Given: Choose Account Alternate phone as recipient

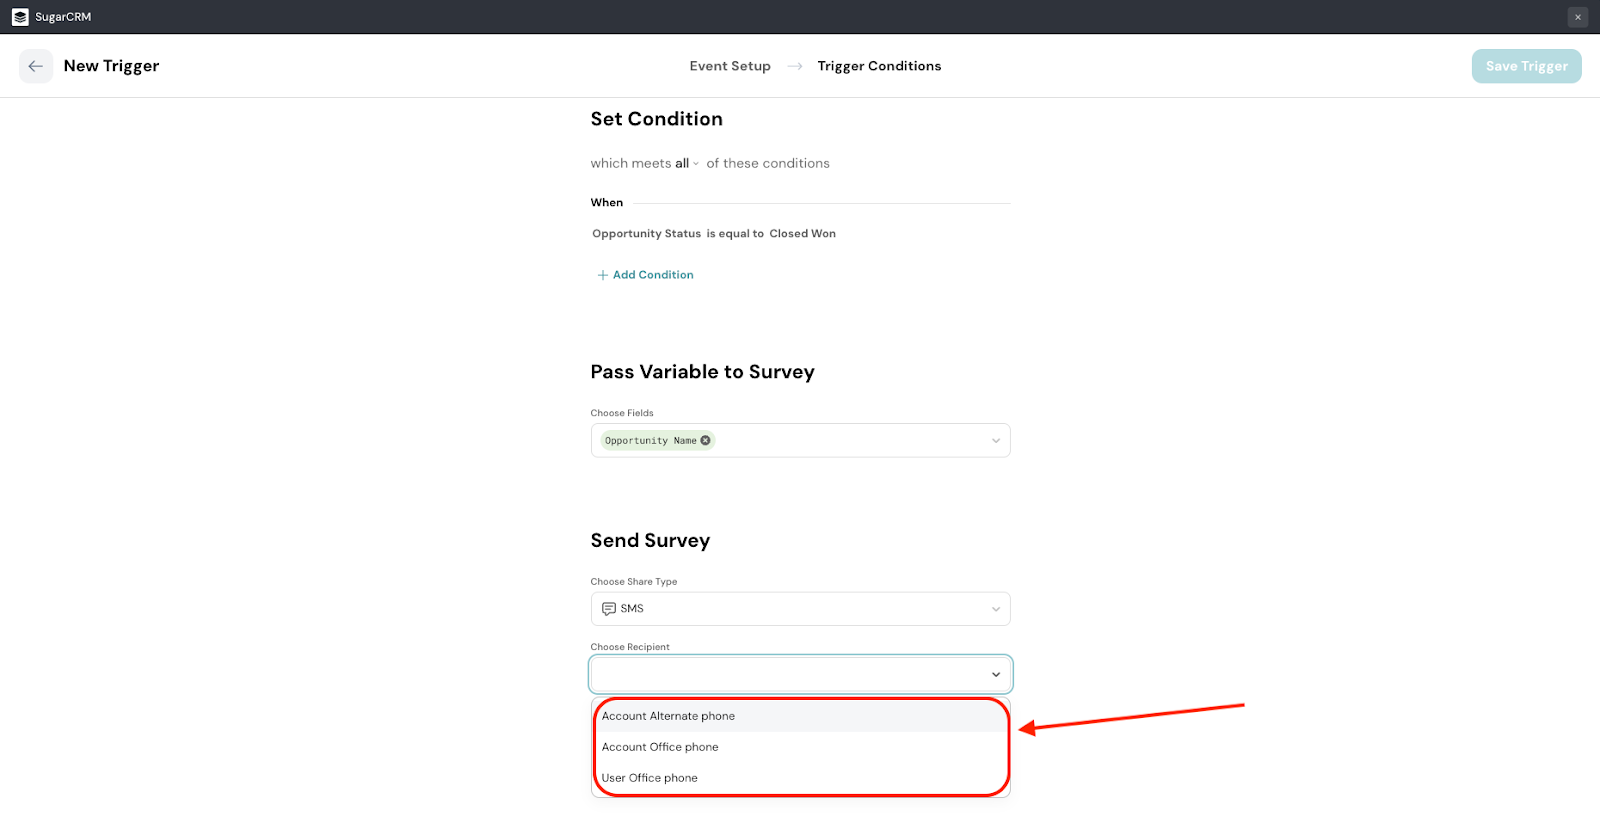Looking at the screenshot, I should coord(668,716).
